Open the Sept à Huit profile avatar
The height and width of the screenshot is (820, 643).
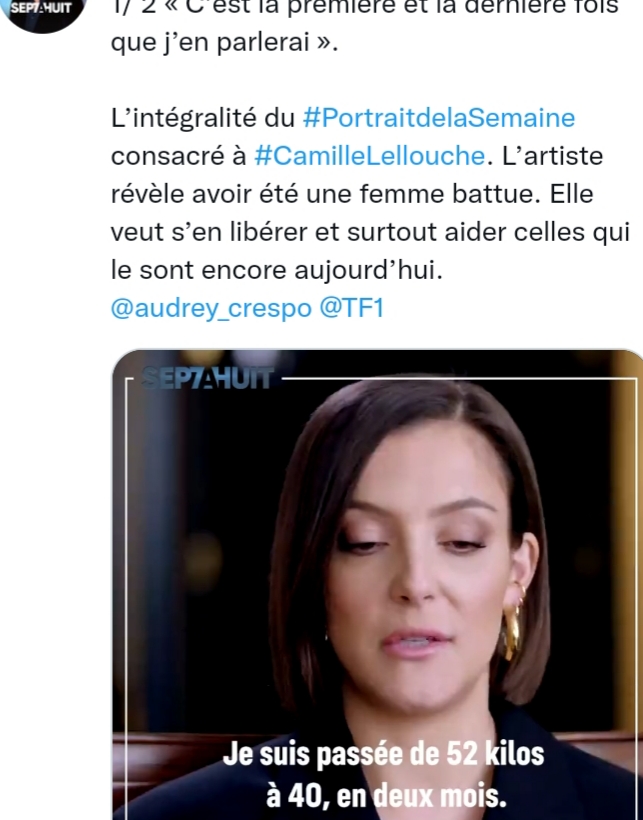click(x=43, y=12)
